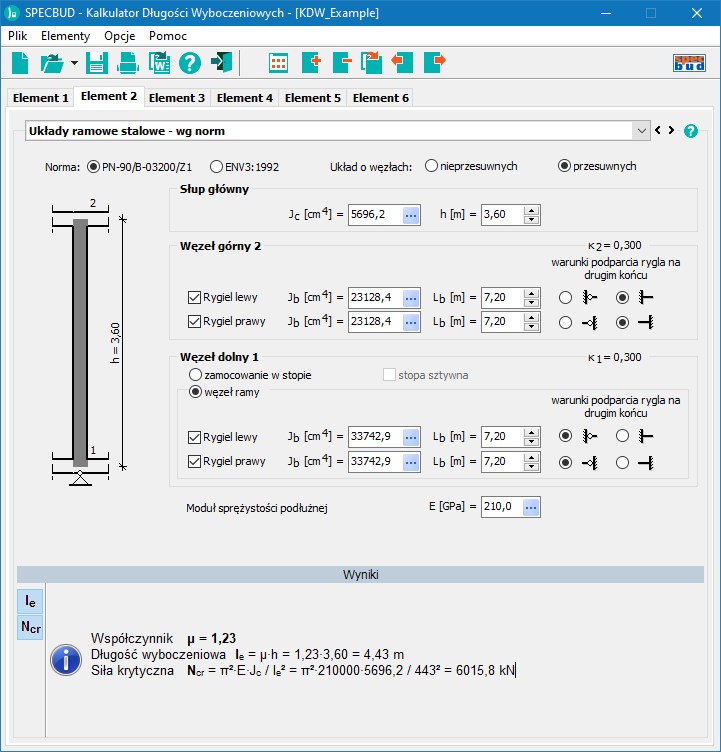Click the exit program door icon

(x=221, y=63)
